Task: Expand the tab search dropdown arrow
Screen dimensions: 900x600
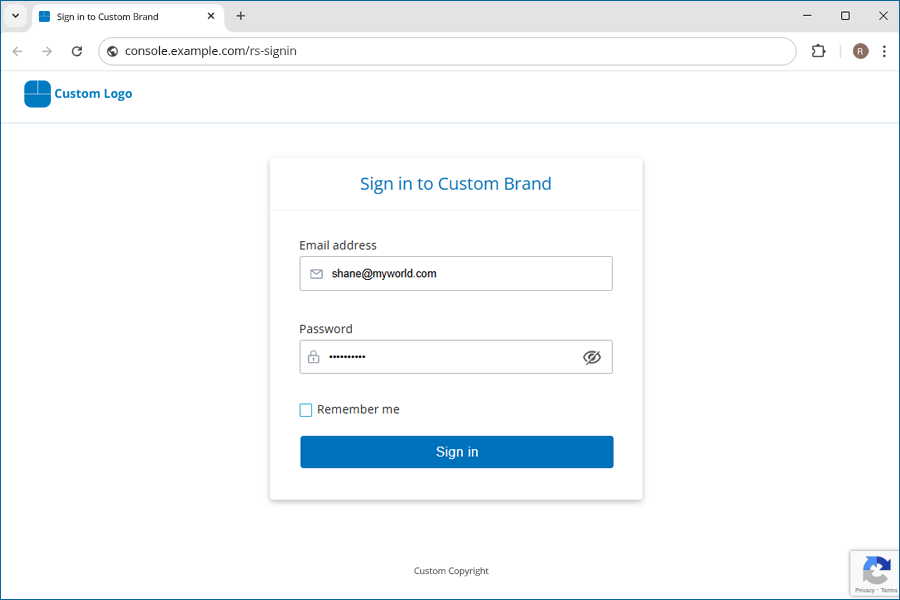Action: point(15,16)
